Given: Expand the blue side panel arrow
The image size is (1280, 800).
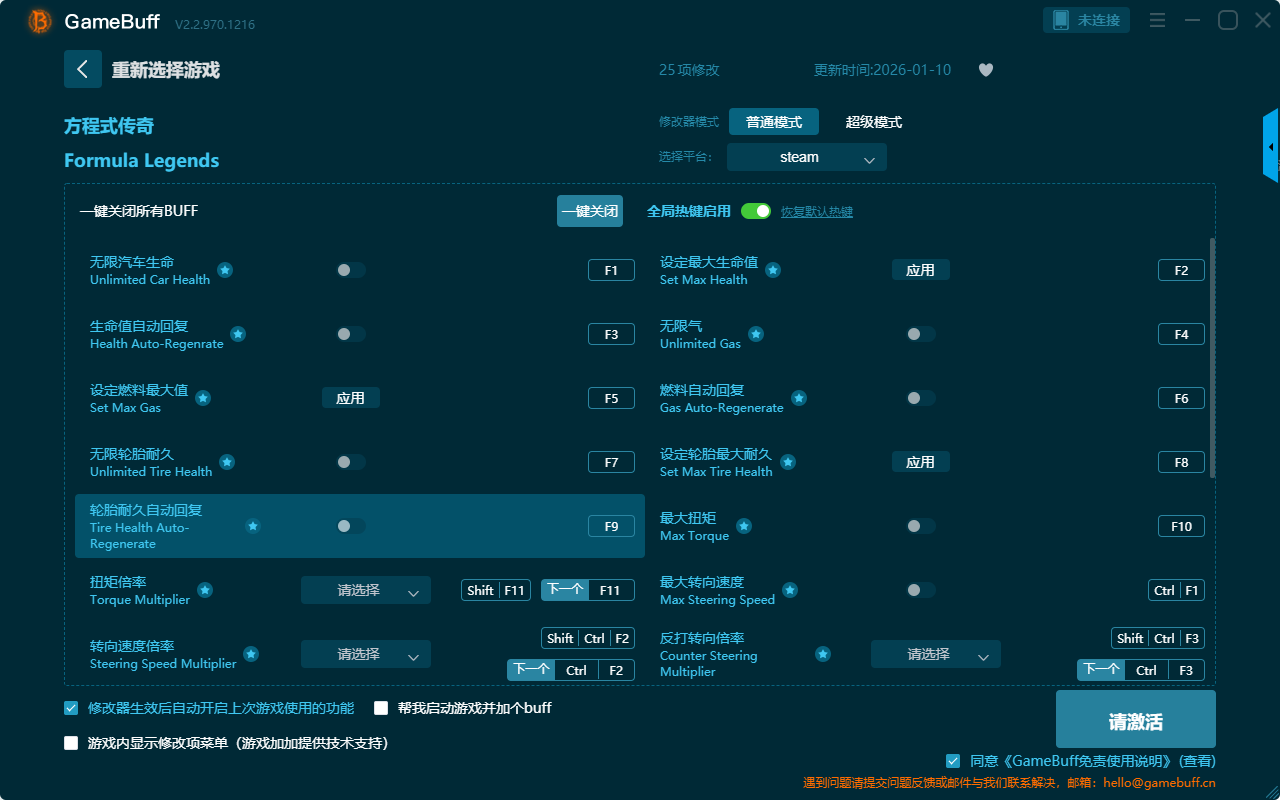Looking at the screenshot, I should click(x=1271, y=147).
